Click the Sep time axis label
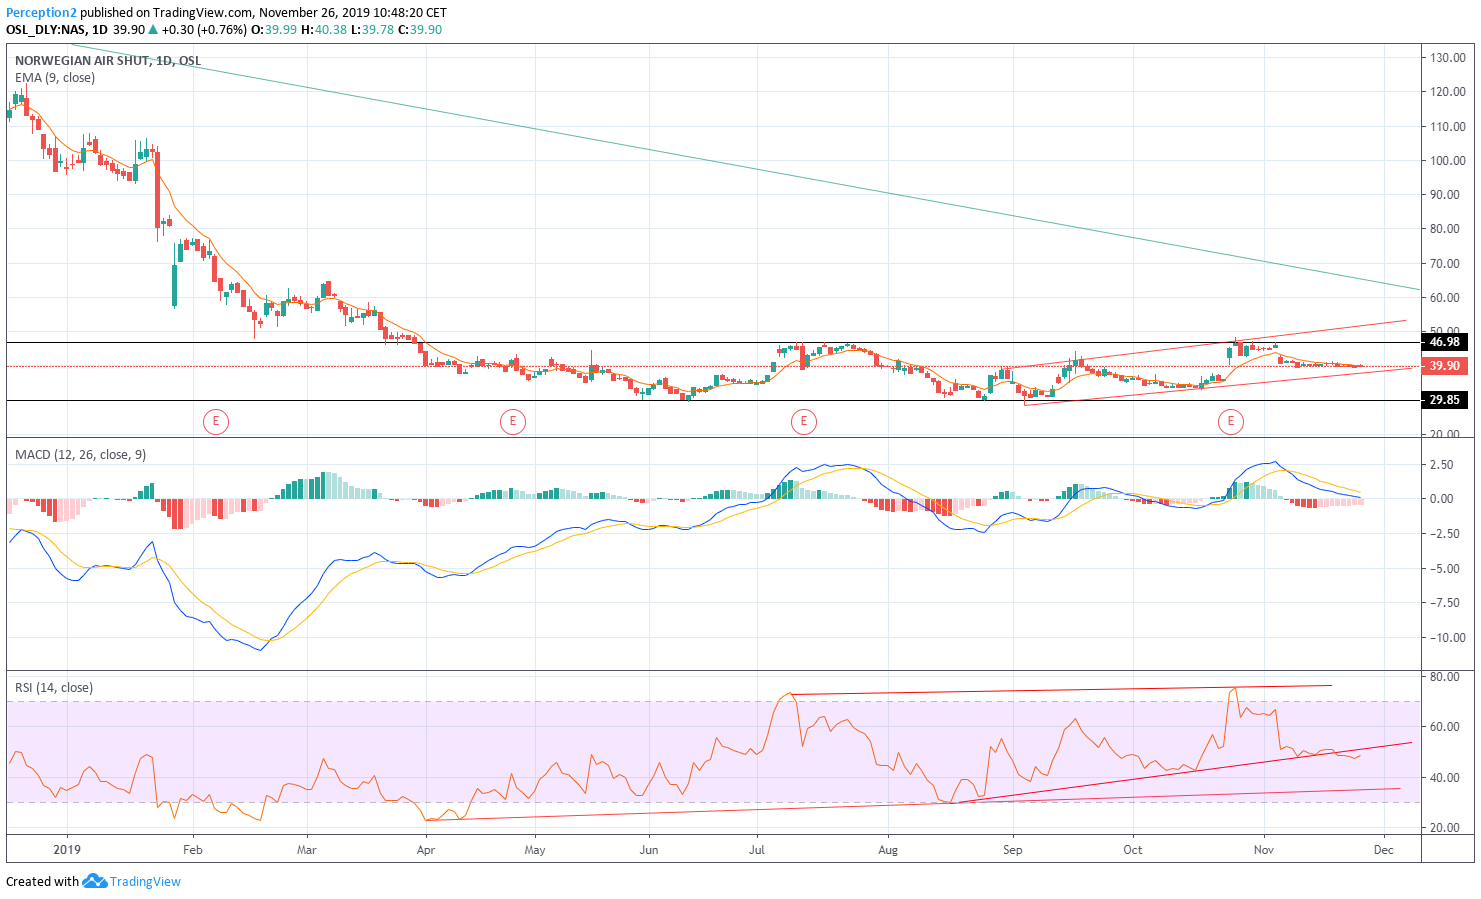 point(1013,850)
